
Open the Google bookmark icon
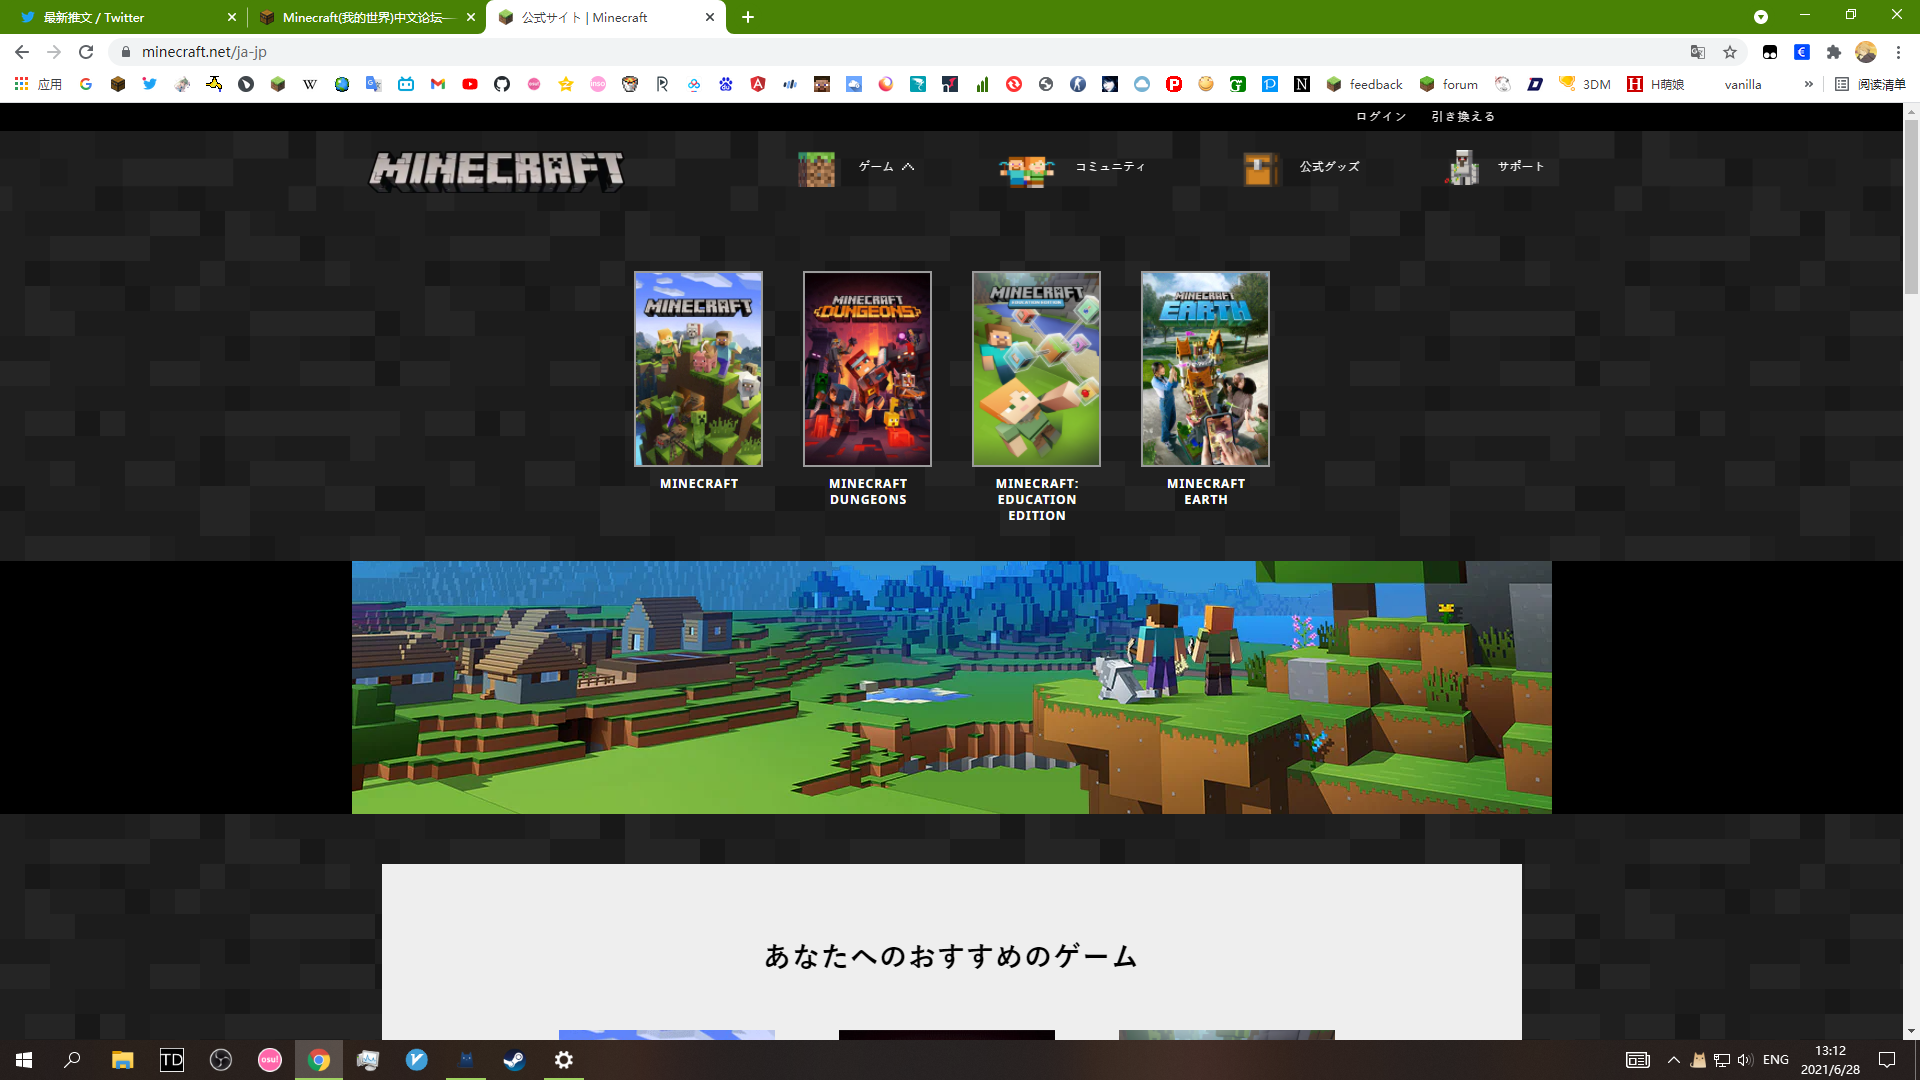point(86,84)
